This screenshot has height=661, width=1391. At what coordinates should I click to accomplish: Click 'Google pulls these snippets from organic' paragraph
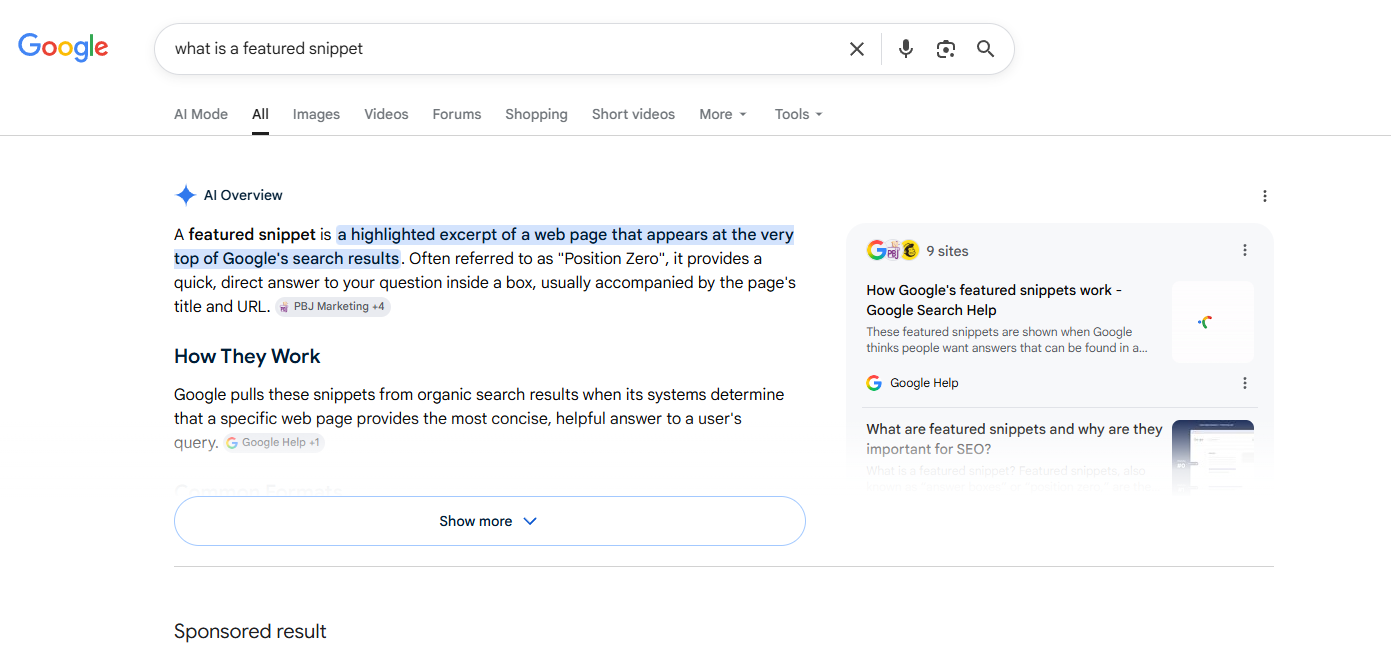(x=479, y=418)
